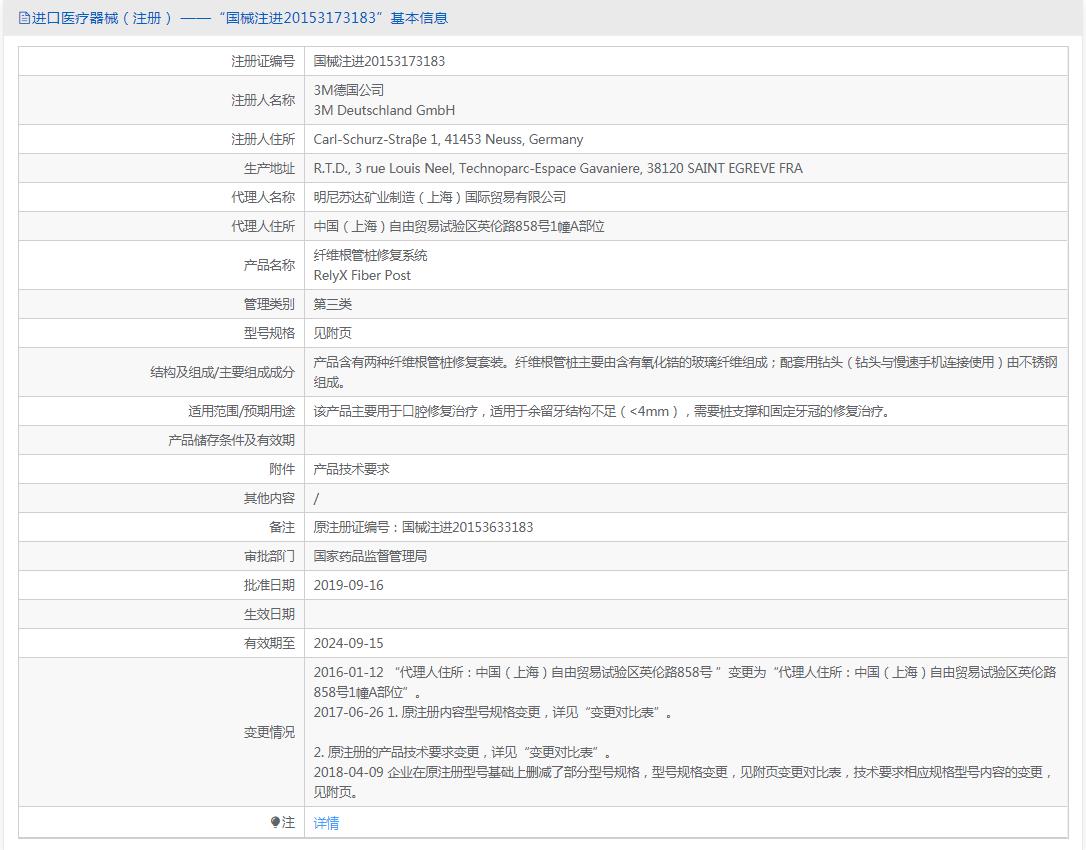This screenshot has height=850, width=1086.
Task: Click 见附页 in the 型号规格 row
Action: [332, 333]
